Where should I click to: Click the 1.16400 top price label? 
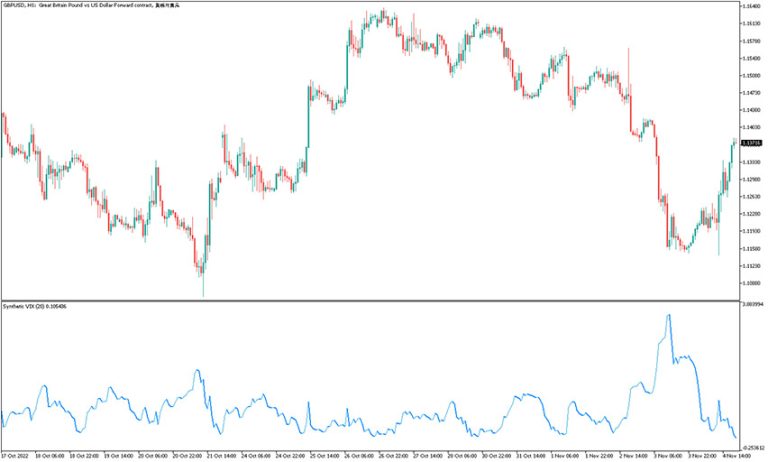[751, 6]
